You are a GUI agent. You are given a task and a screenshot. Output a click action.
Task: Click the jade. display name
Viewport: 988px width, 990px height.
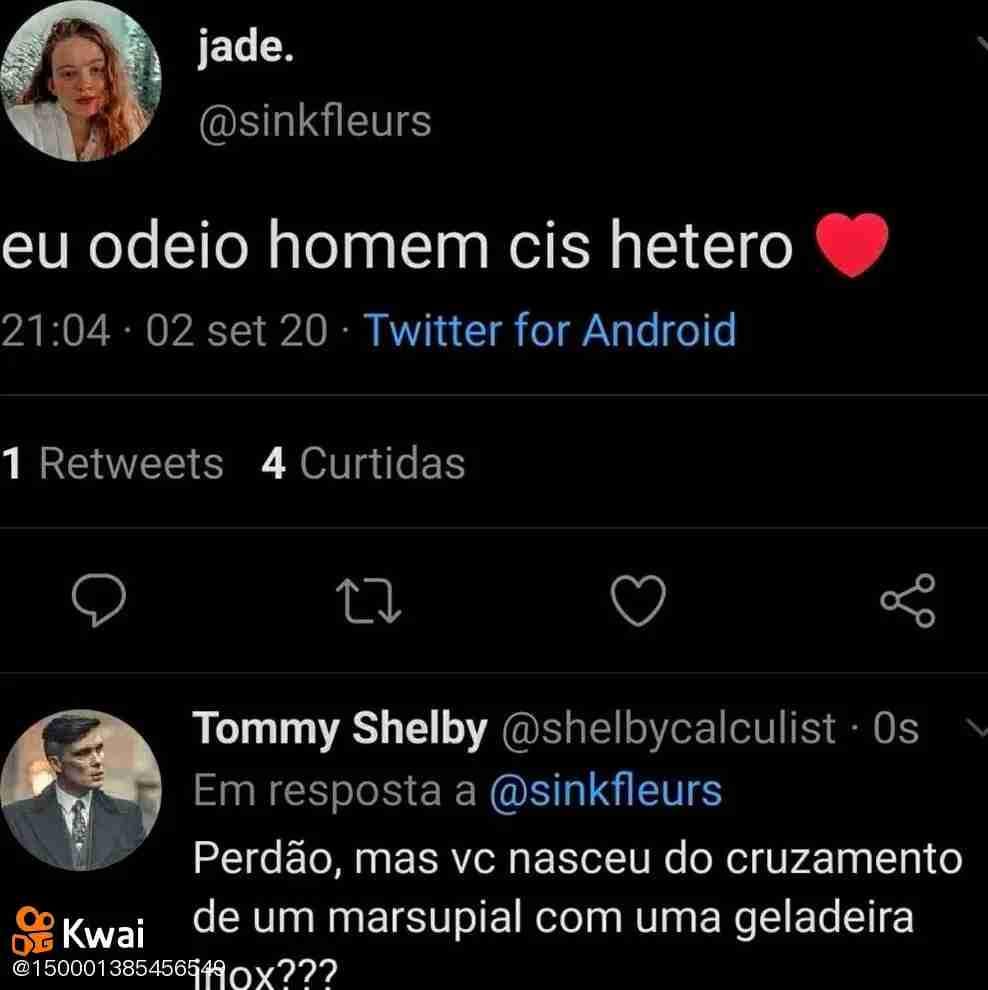(245, 48)
